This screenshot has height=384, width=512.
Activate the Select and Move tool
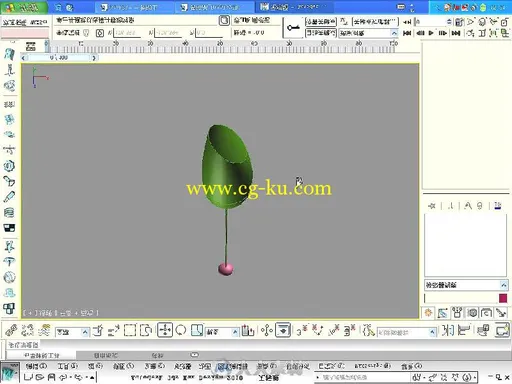165,330
